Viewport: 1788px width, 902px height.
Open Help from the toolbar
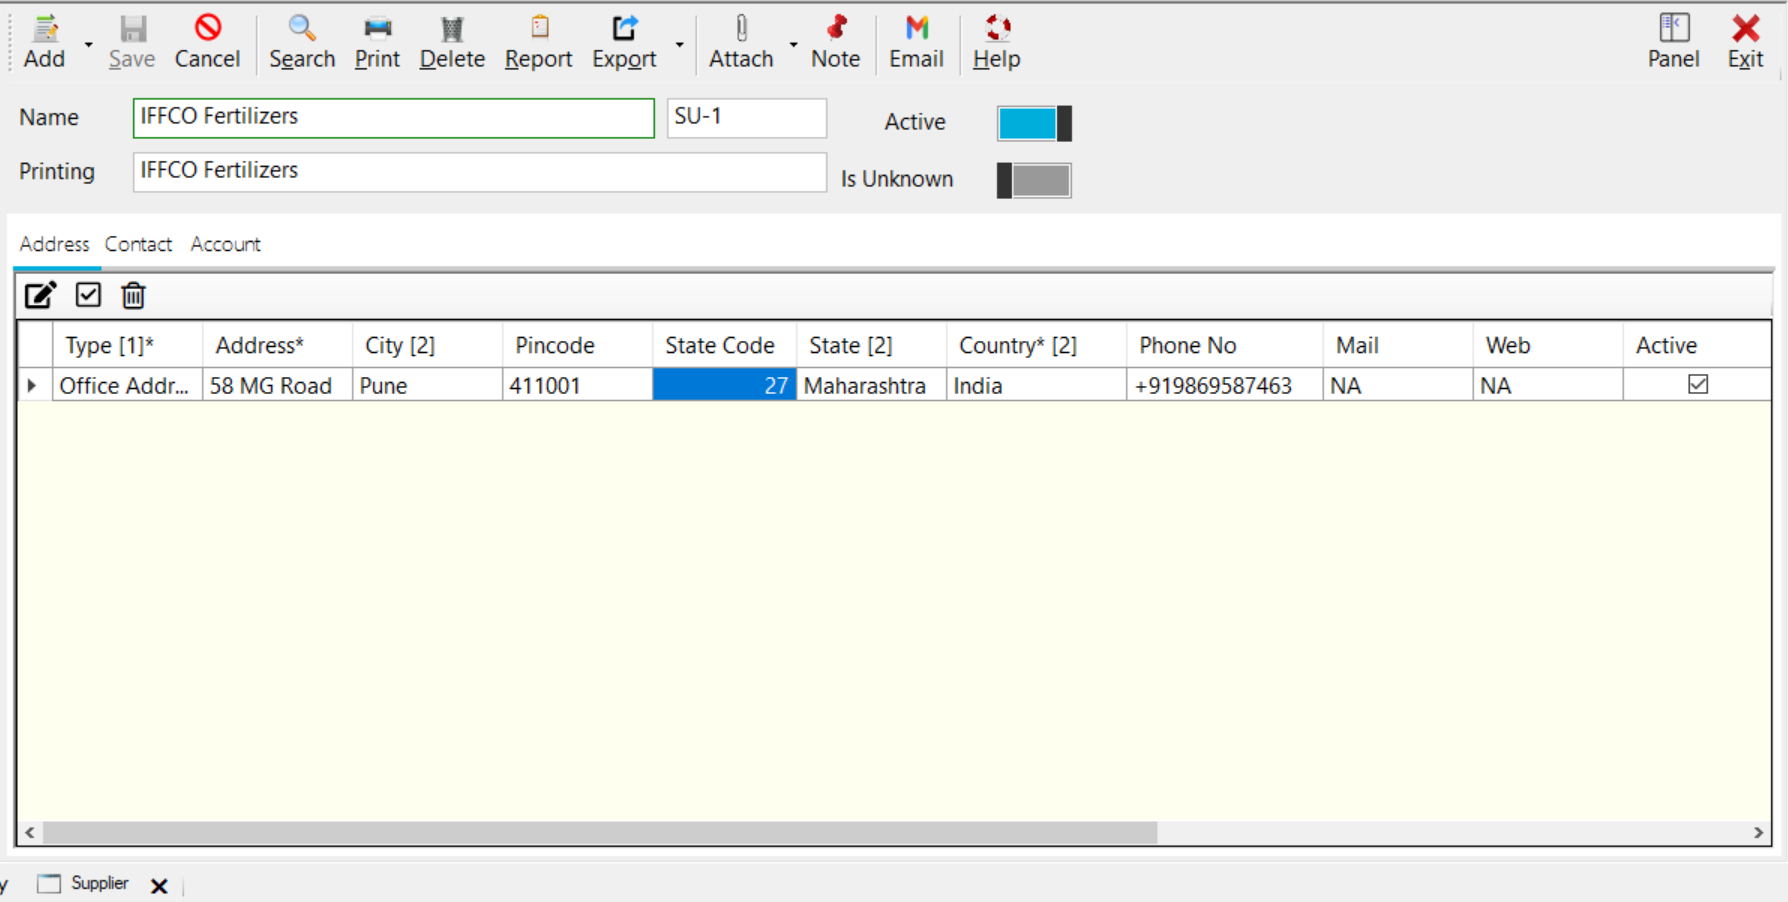995,40
